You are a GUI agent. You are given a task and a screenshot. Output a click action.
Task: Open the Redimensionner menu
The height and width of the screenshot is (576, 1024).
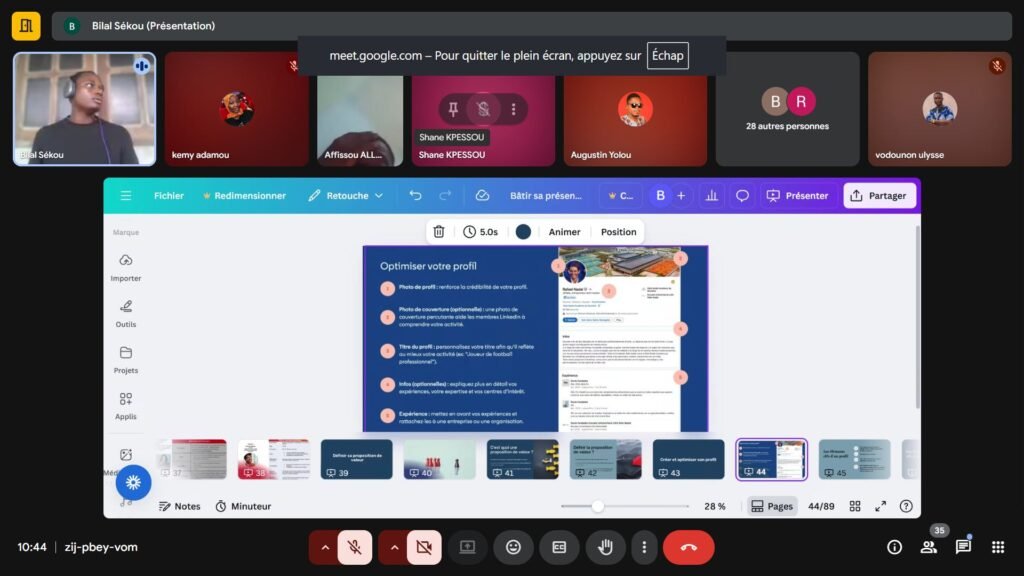244,196
